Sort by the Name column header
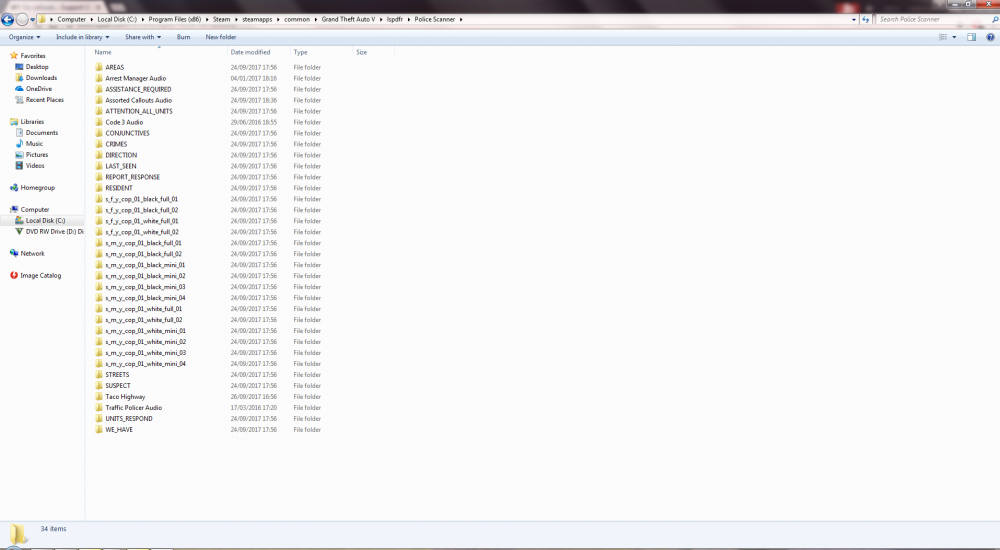Screen dimensions: 1000x550 point(103,52)
